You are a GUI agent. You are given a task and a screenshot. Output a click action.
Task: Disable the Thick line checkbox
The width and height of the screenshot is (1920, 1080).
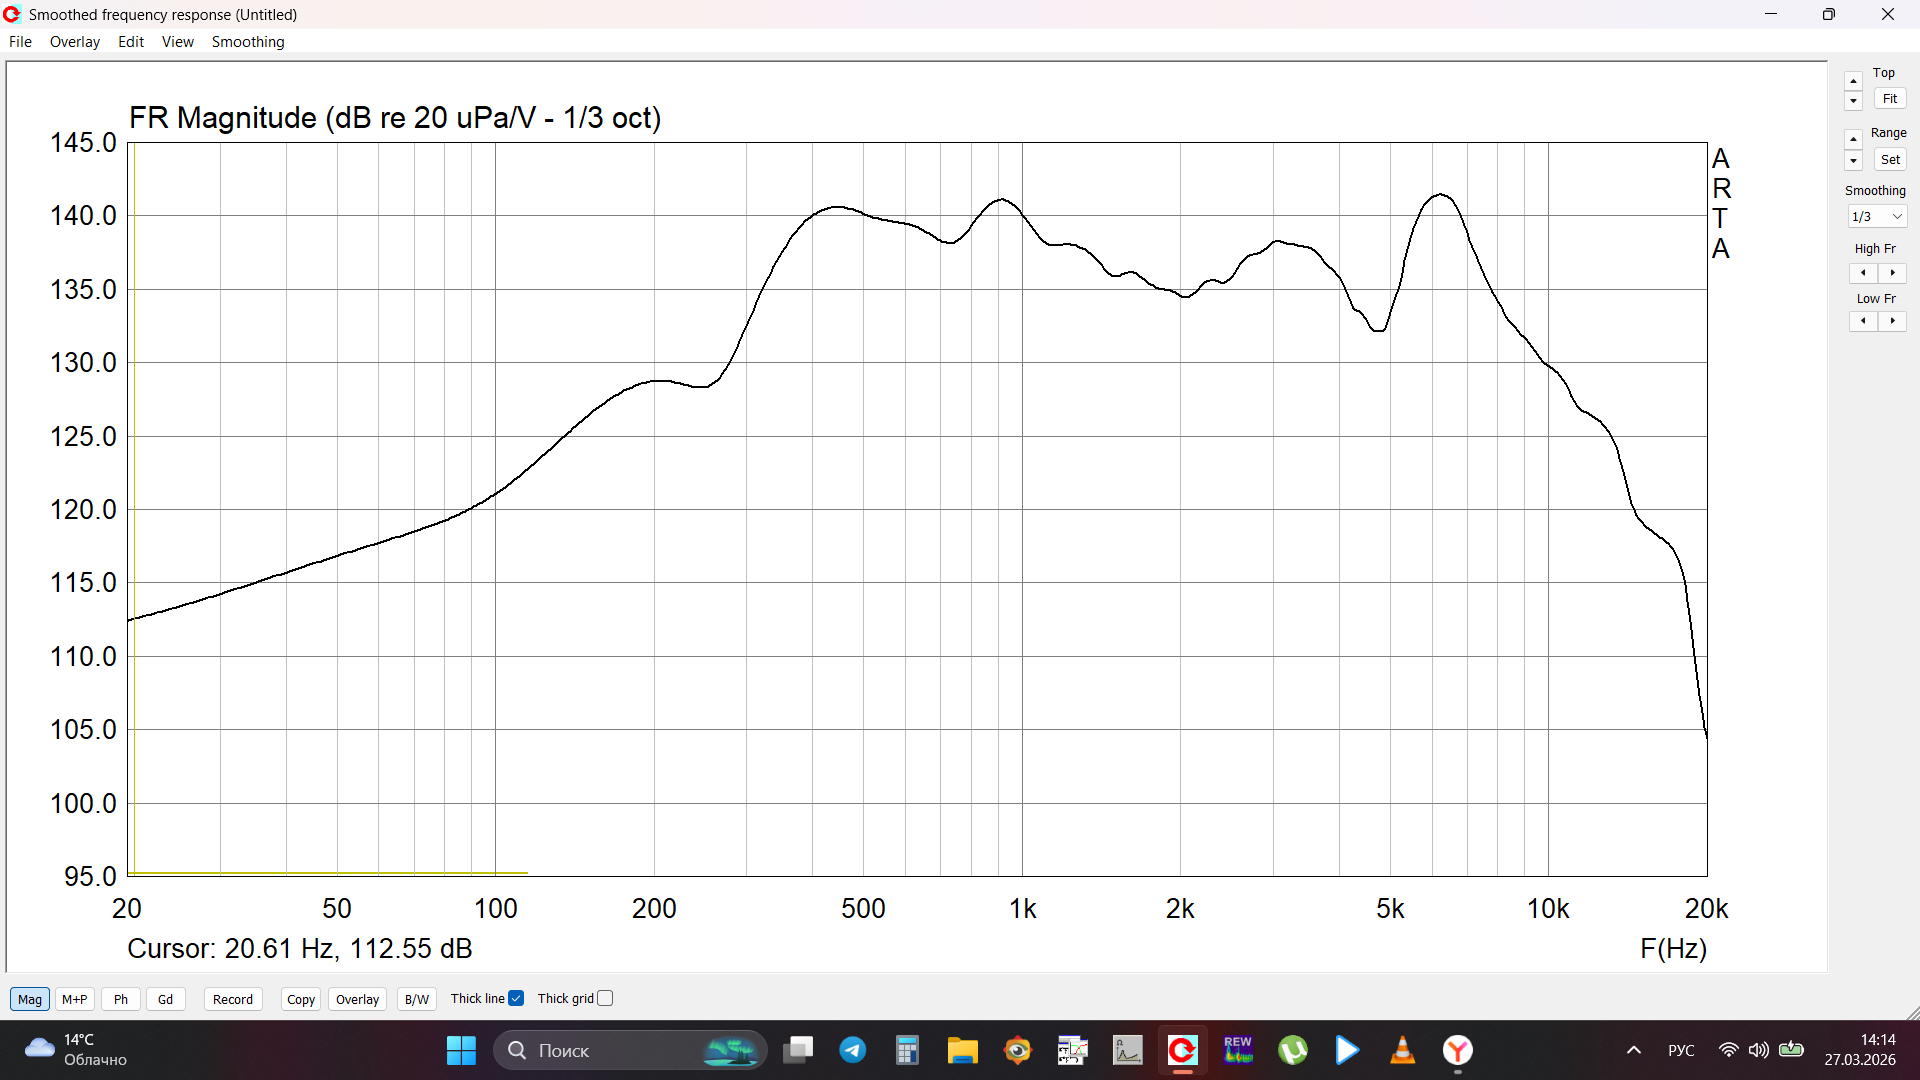point(516,998)
